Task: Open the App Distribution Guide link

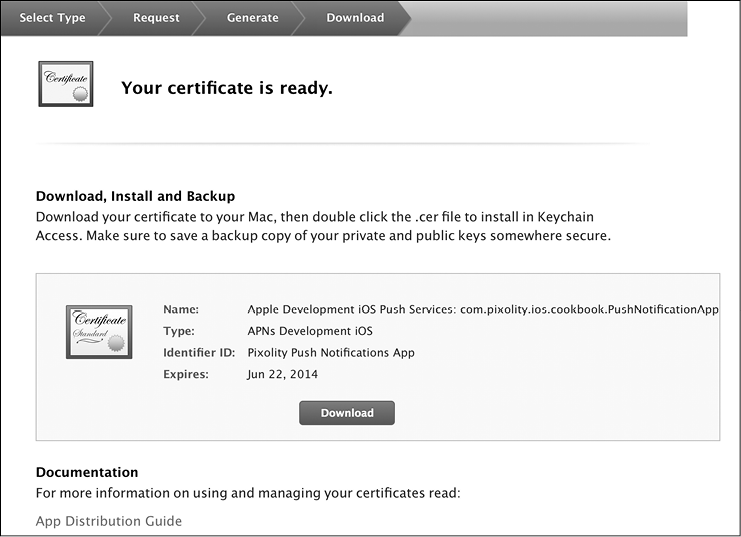Action: pyautogui.click(x=109, y=521)
